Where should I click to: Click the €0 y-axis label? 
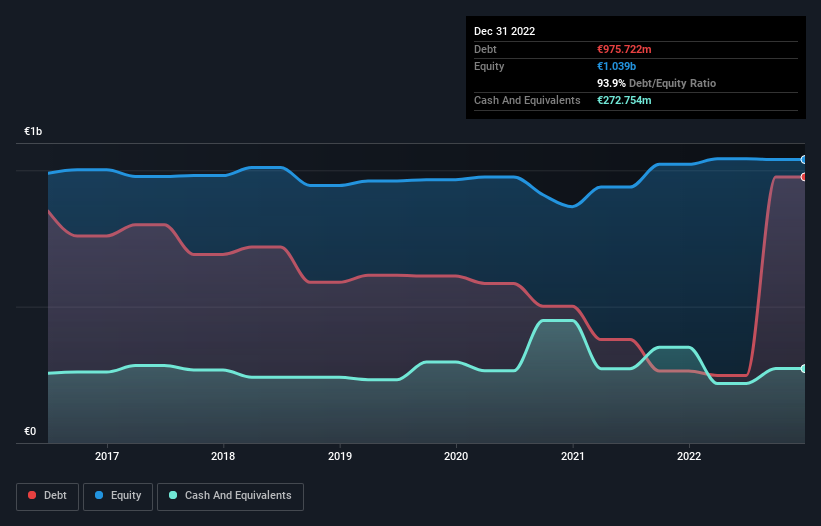click(x=30, y=431)
